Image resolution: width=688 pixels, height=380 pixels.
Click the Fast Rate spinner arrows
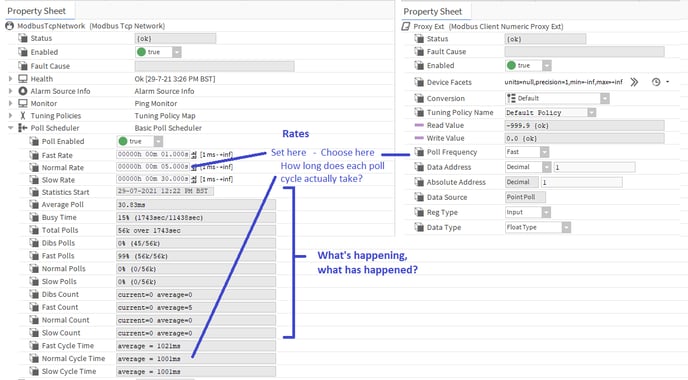point(194,155)
